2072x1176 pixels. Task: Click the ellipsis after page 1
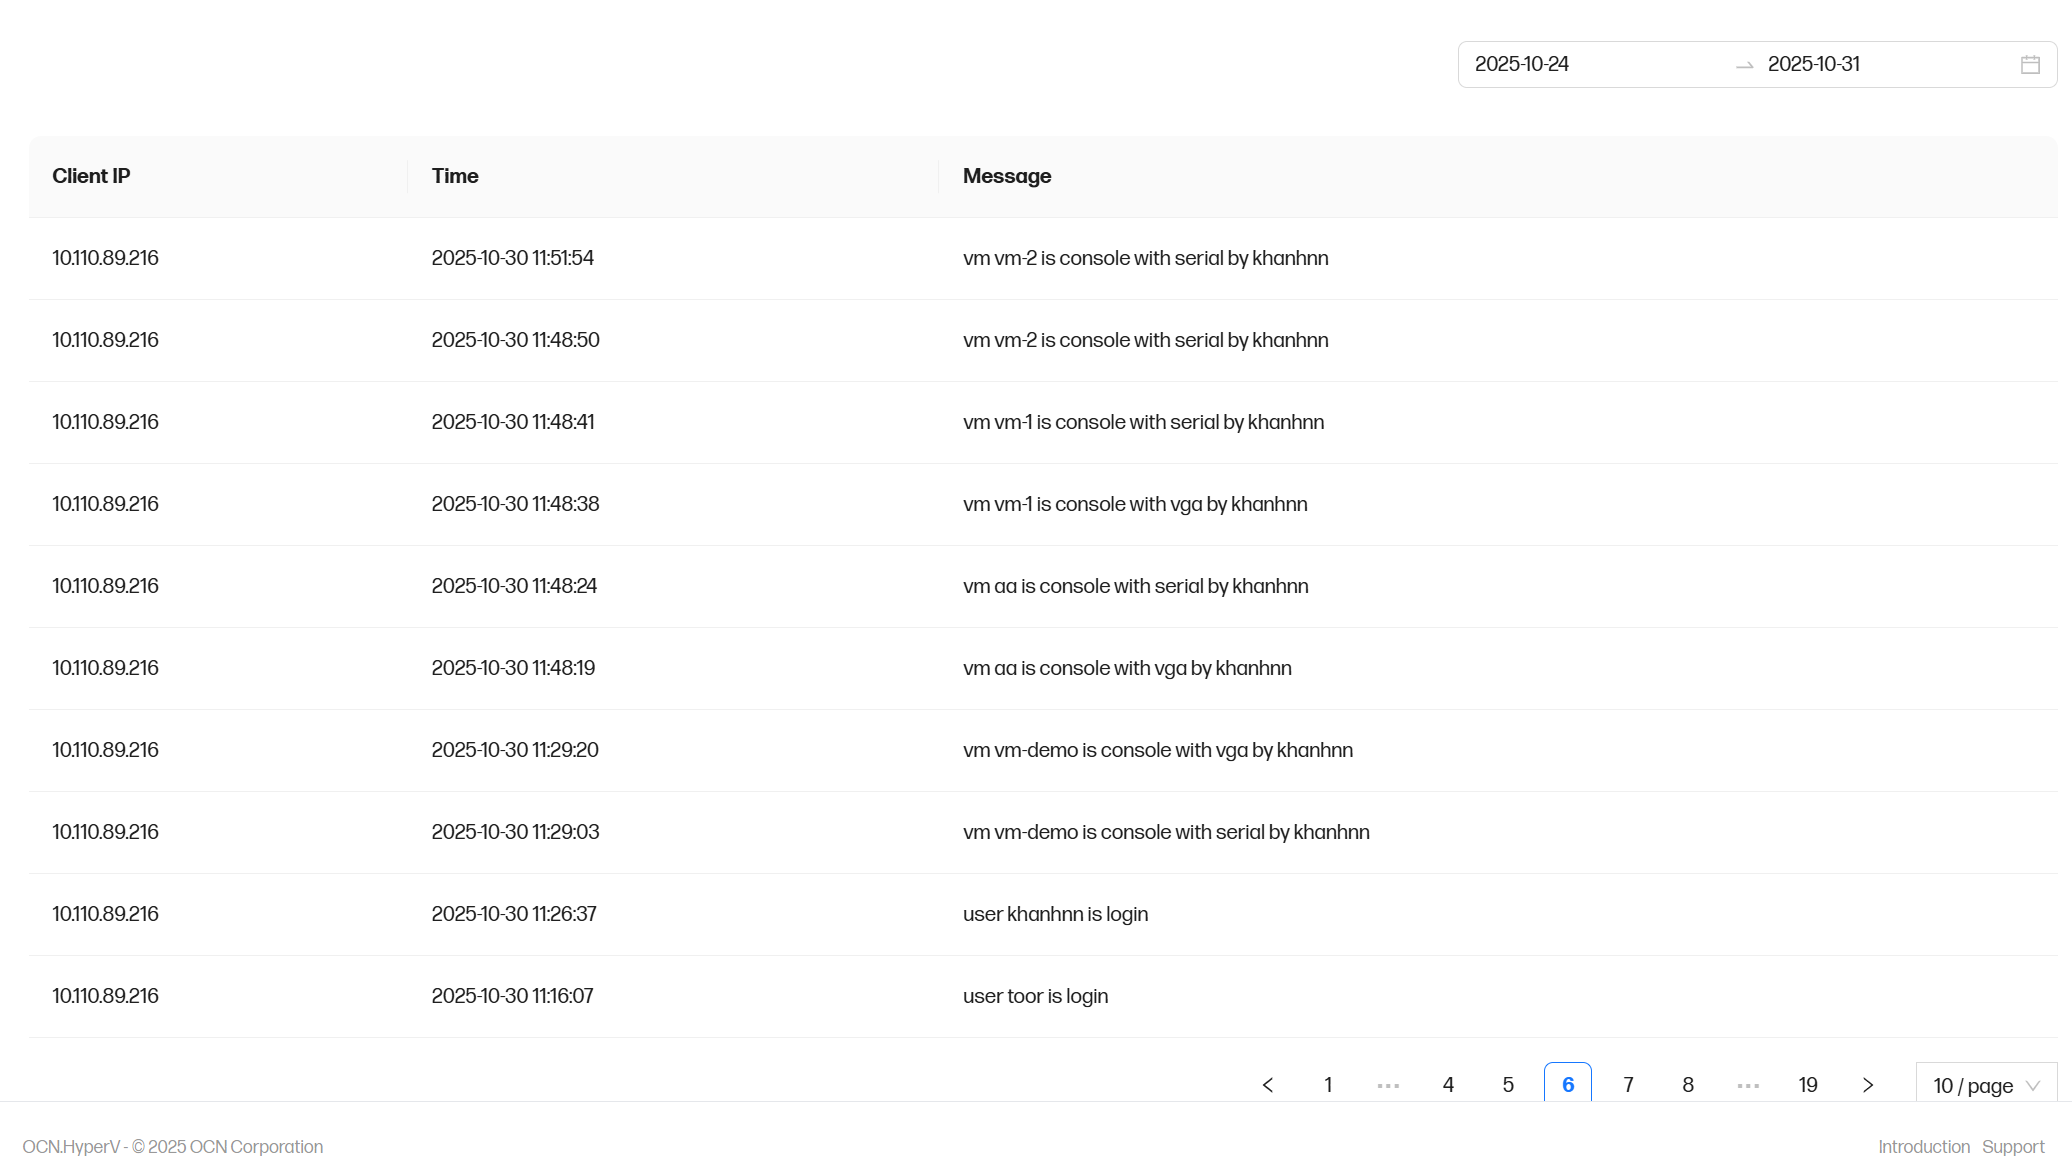click(1388, 1085)
